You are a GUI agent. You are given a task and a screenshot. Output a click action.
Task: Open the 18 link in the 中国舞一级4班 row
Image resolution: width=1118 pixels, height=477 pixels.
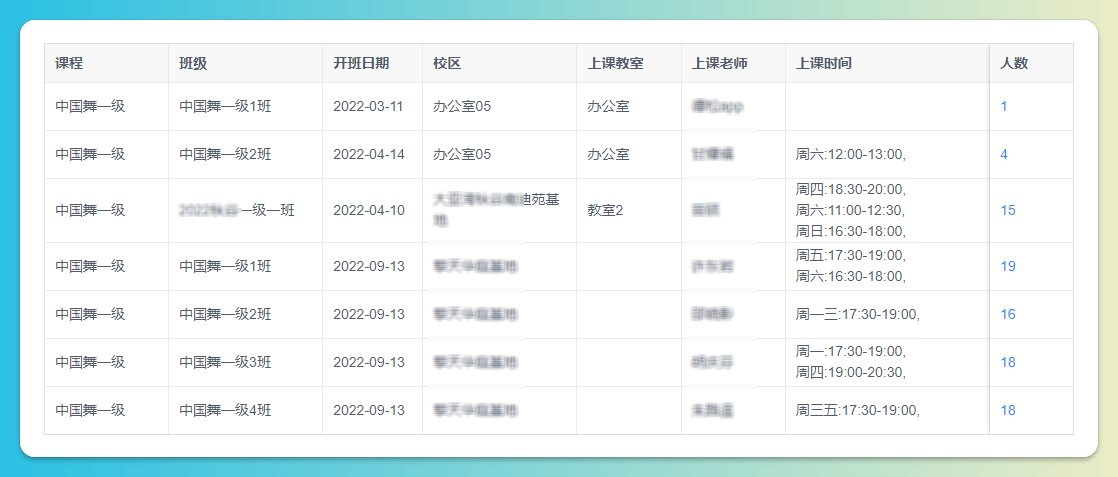pos(1007,411)
